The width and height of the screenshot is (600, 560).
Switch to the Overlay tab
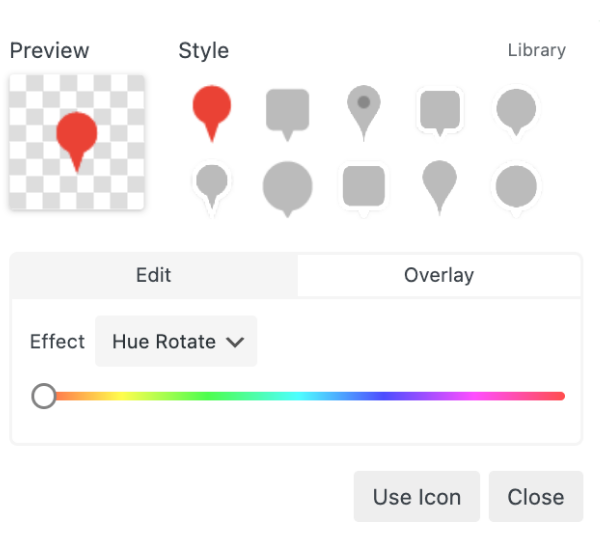point(439,275)
